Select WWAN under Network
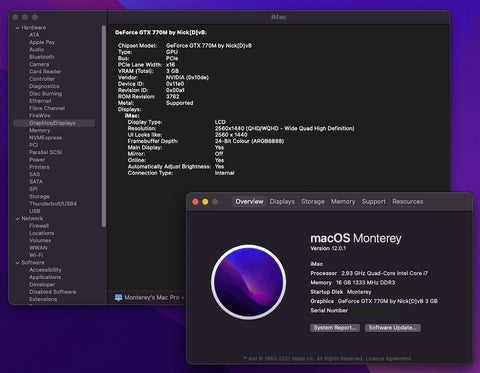The image size is (480, 373). pyautogui.click(x=38, y=248)
